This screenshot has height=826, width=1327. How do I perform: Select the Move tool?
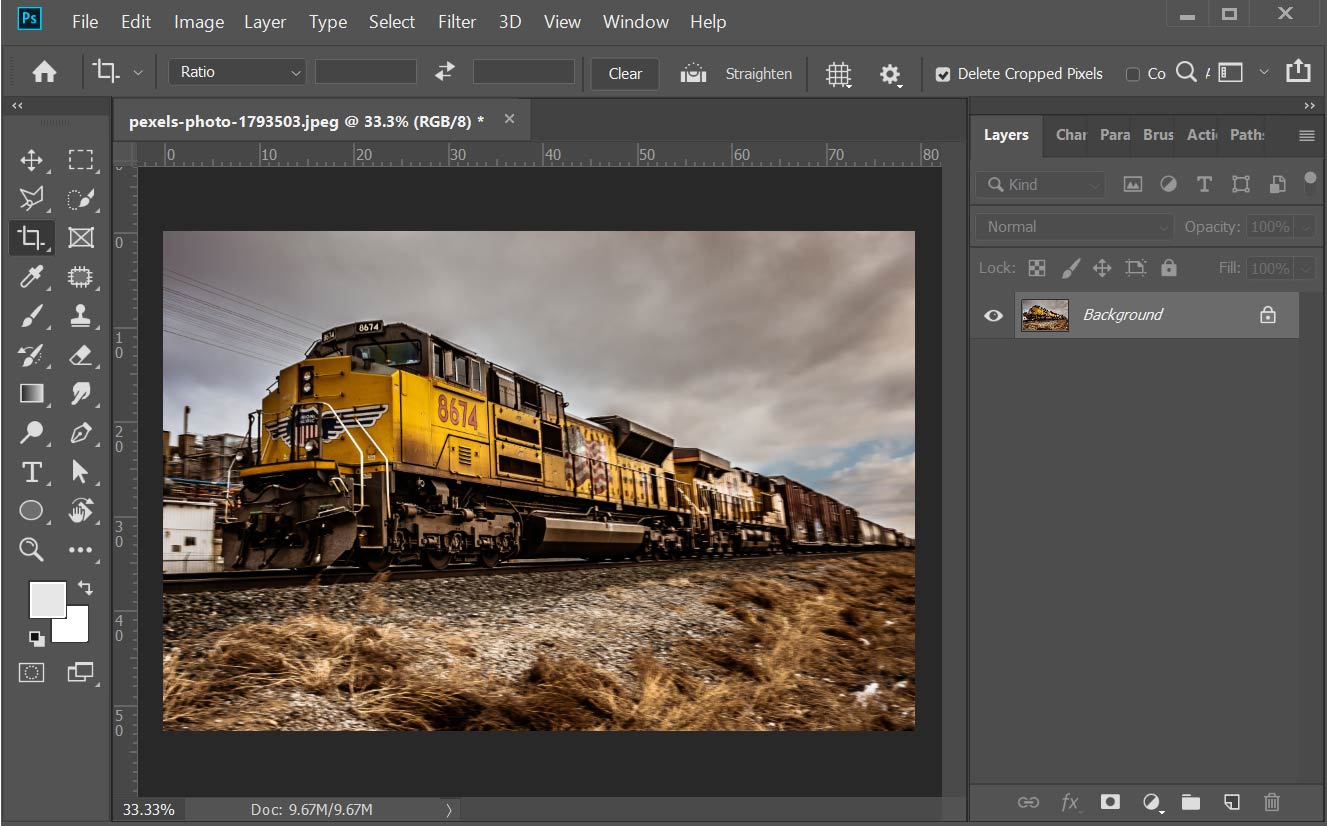pos(31,160)
